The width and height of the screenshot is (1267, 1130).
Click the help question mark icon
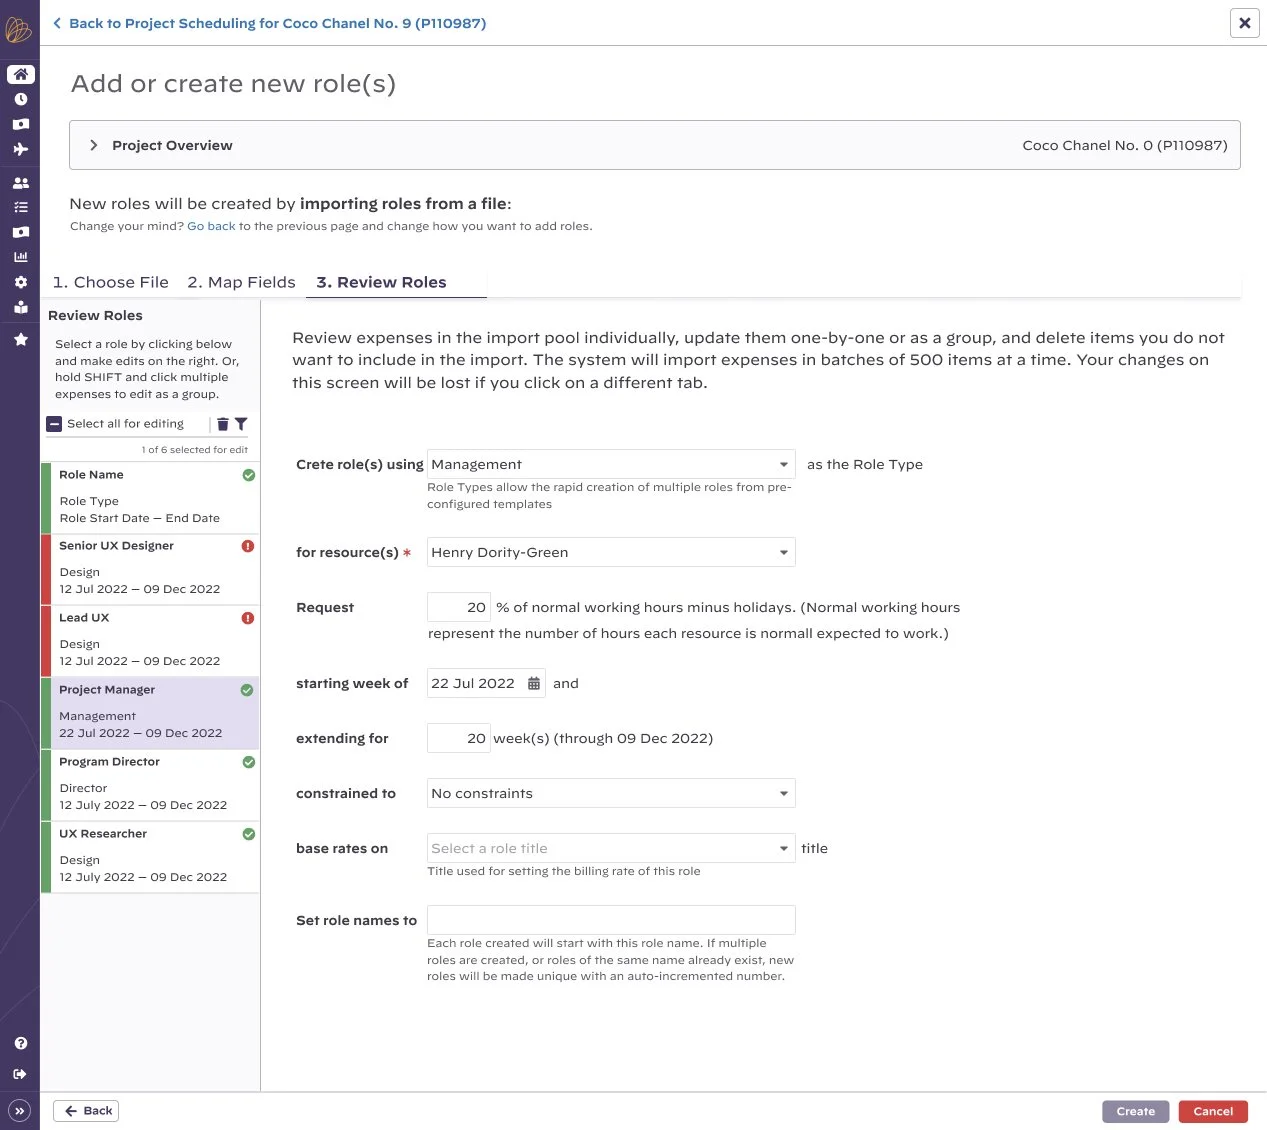coord(20,1043)
